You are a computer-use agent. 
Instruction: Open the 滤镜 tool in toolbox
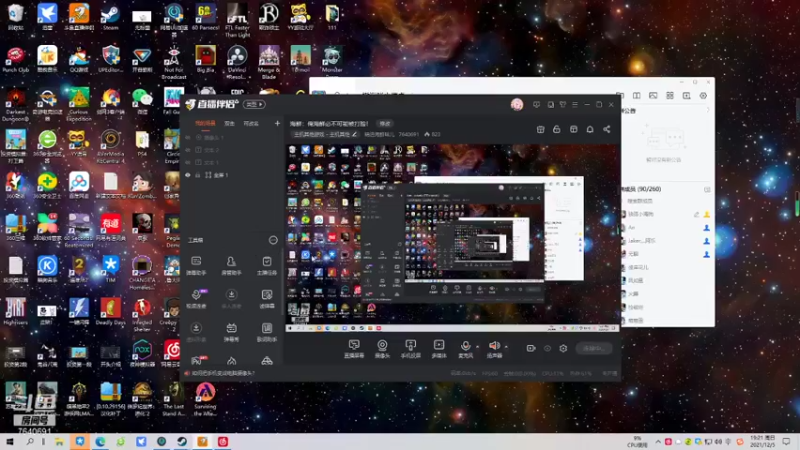pyautogui.click(x=266, y=299)
